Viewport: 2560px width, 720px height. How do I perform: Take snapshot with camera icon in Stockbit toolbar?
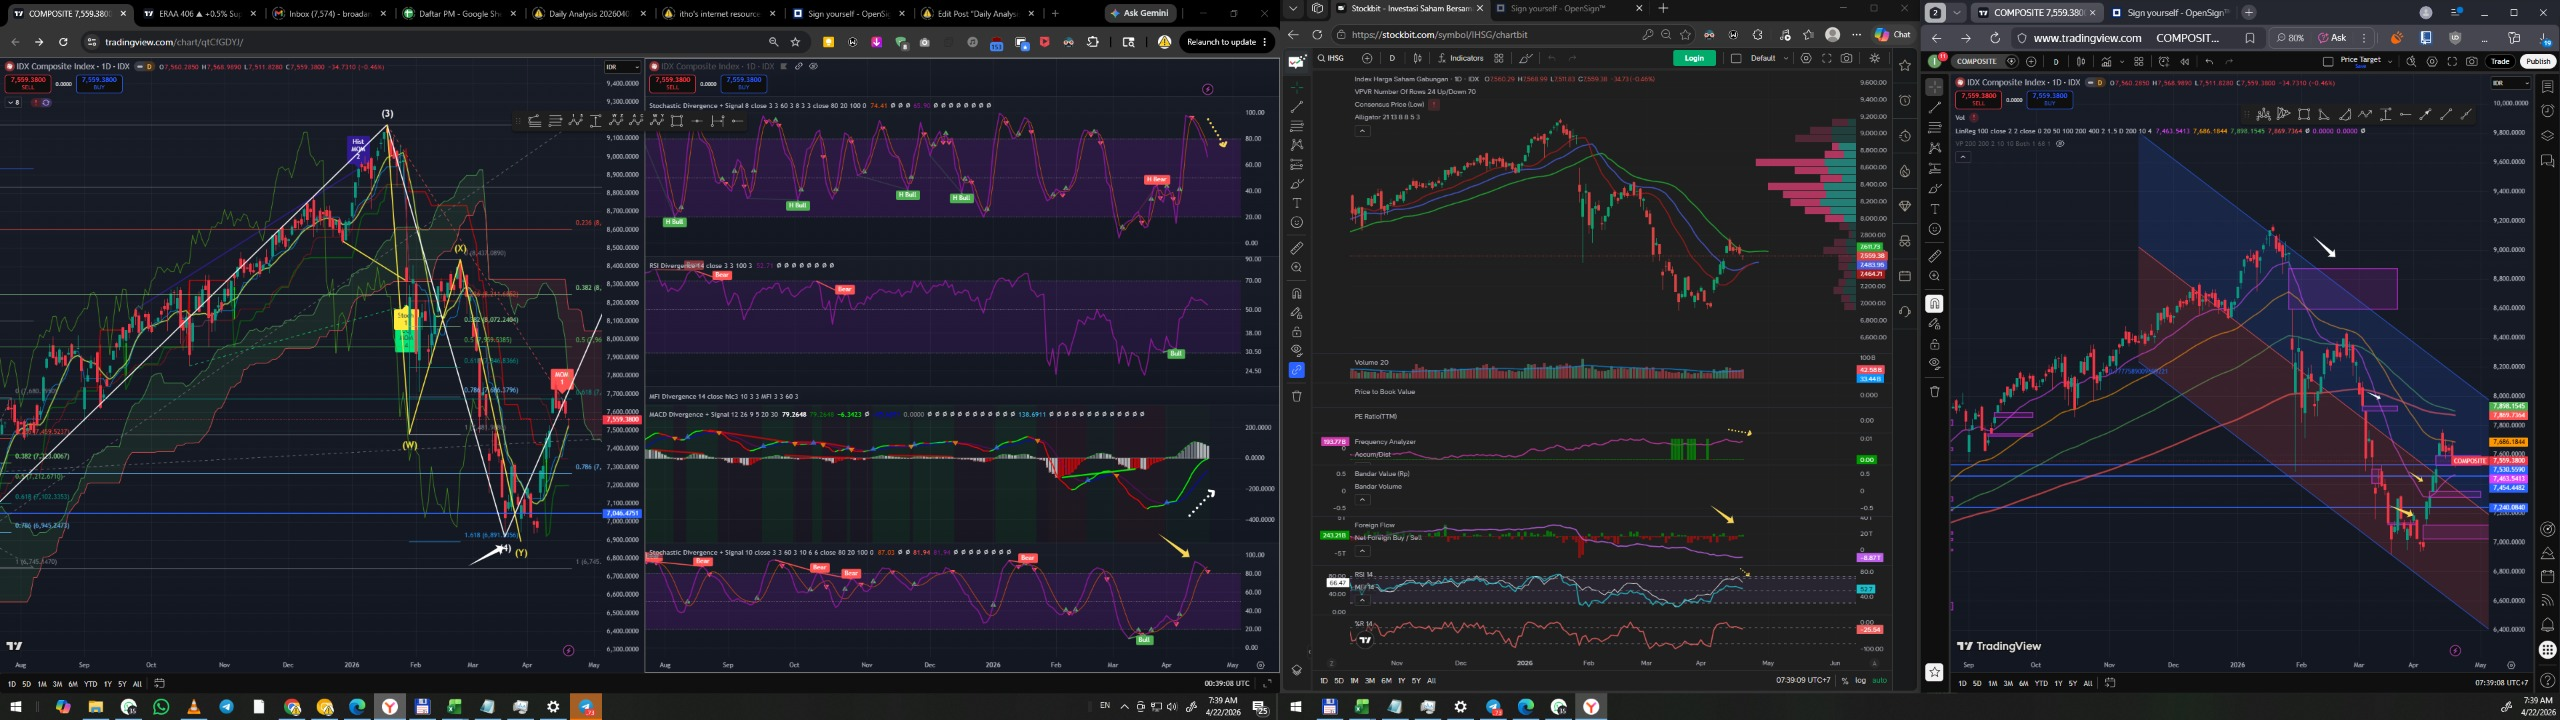pyautogui.click(x=1846, y=58)
